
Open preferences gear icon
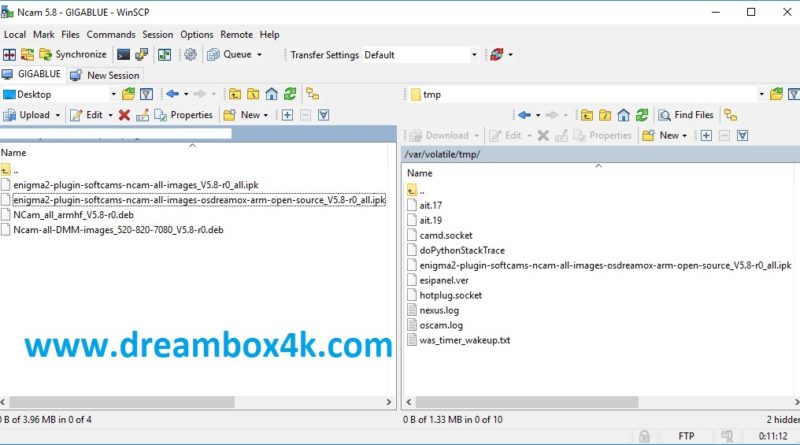click(190, 55)
